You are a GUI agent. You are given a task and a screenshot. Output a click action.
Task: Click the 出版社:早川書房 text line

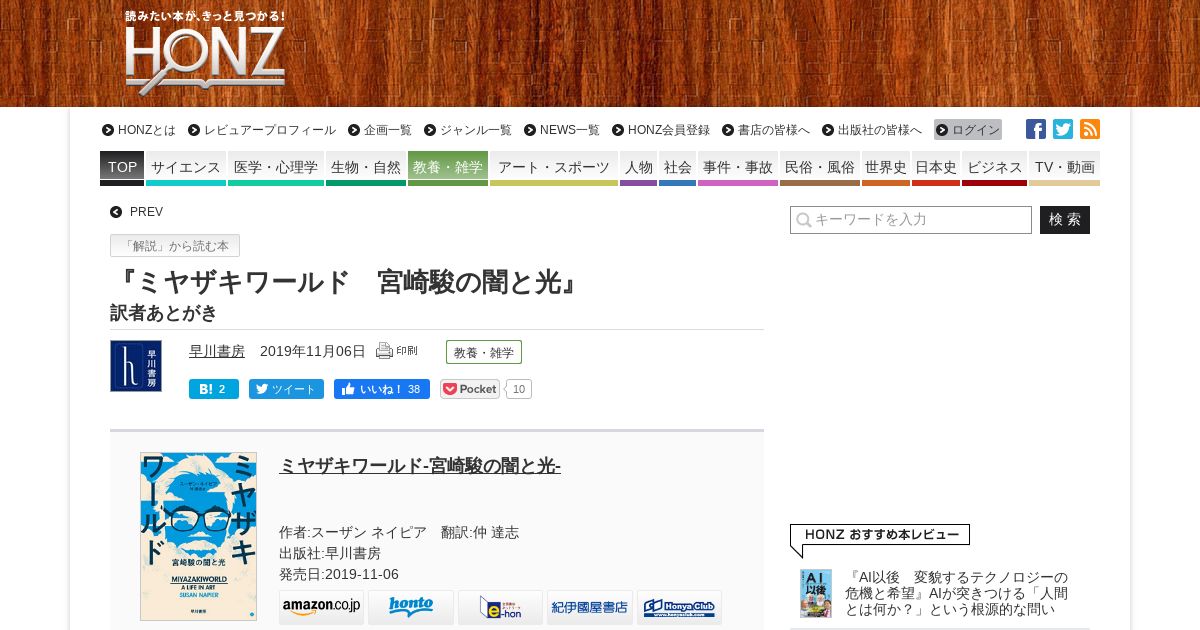pyautogui.click(x=330, y=553)
